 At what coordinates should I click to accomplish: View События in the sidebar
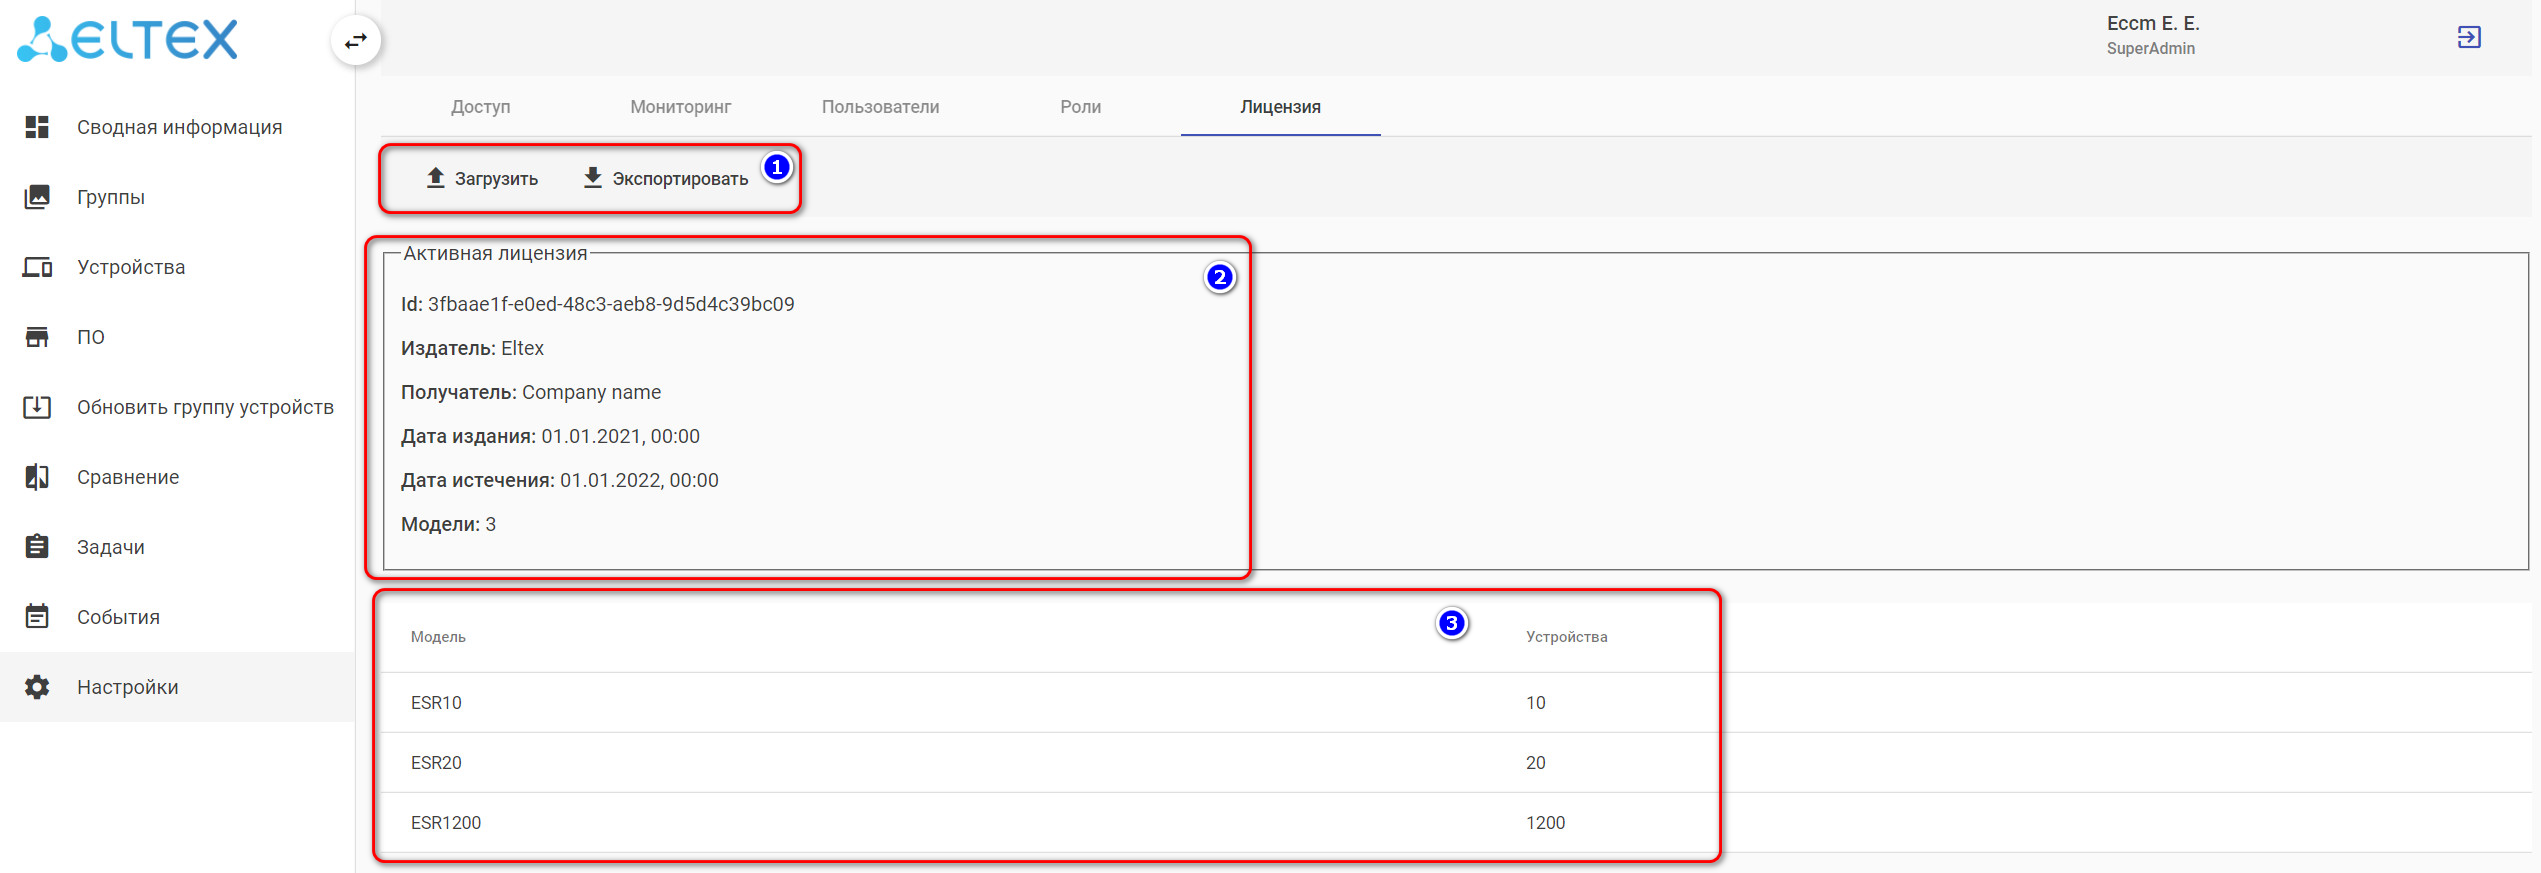click(178, 617)
